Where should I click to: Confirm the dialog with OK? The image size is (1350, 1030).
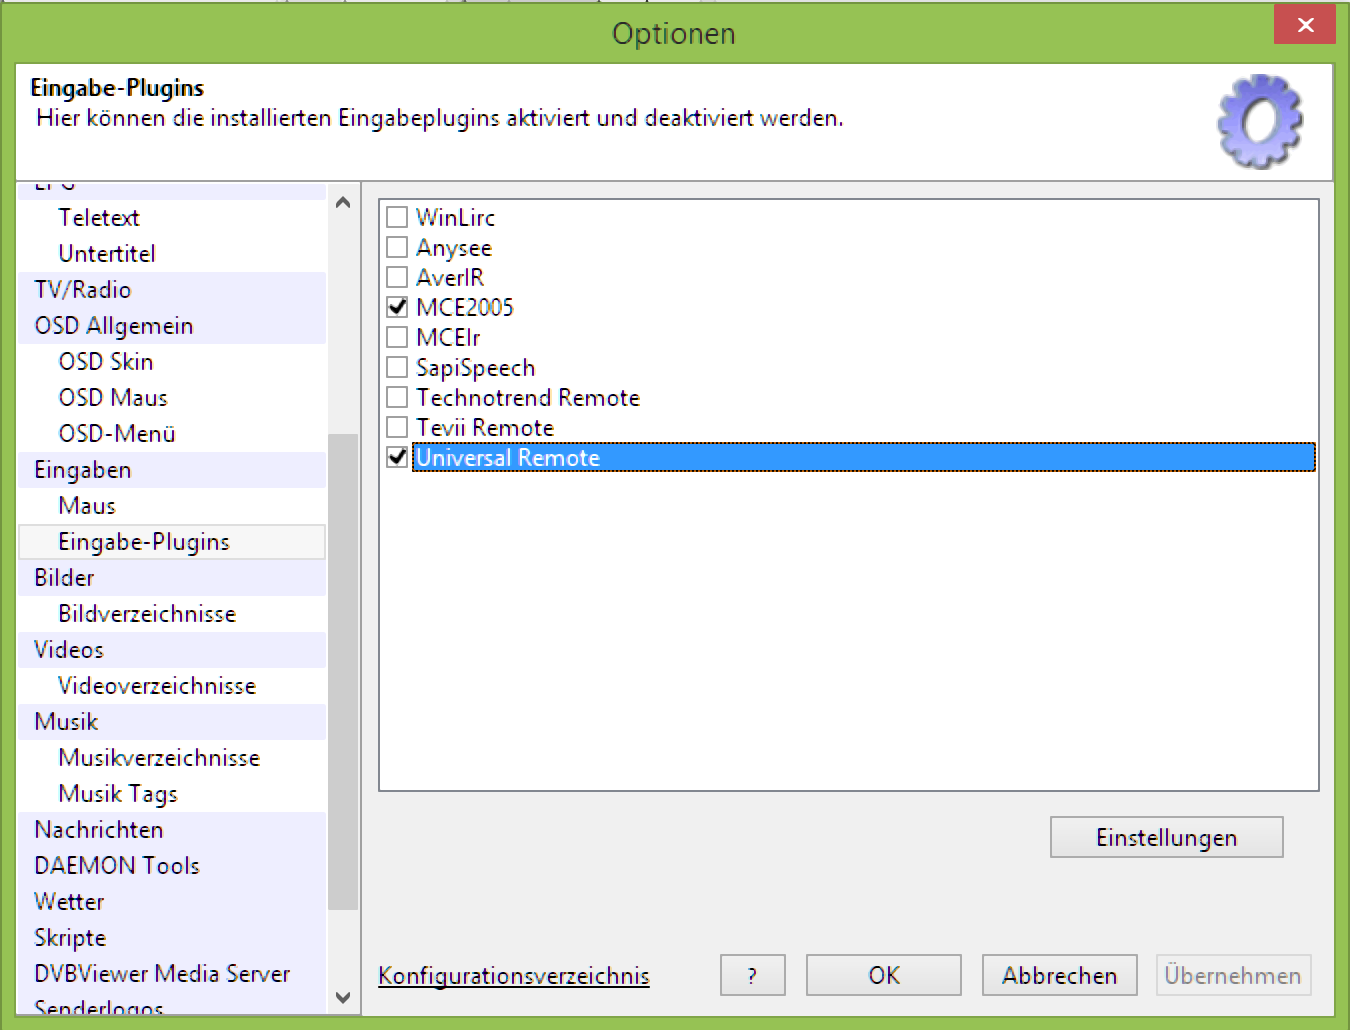click(x=884, y=975)
